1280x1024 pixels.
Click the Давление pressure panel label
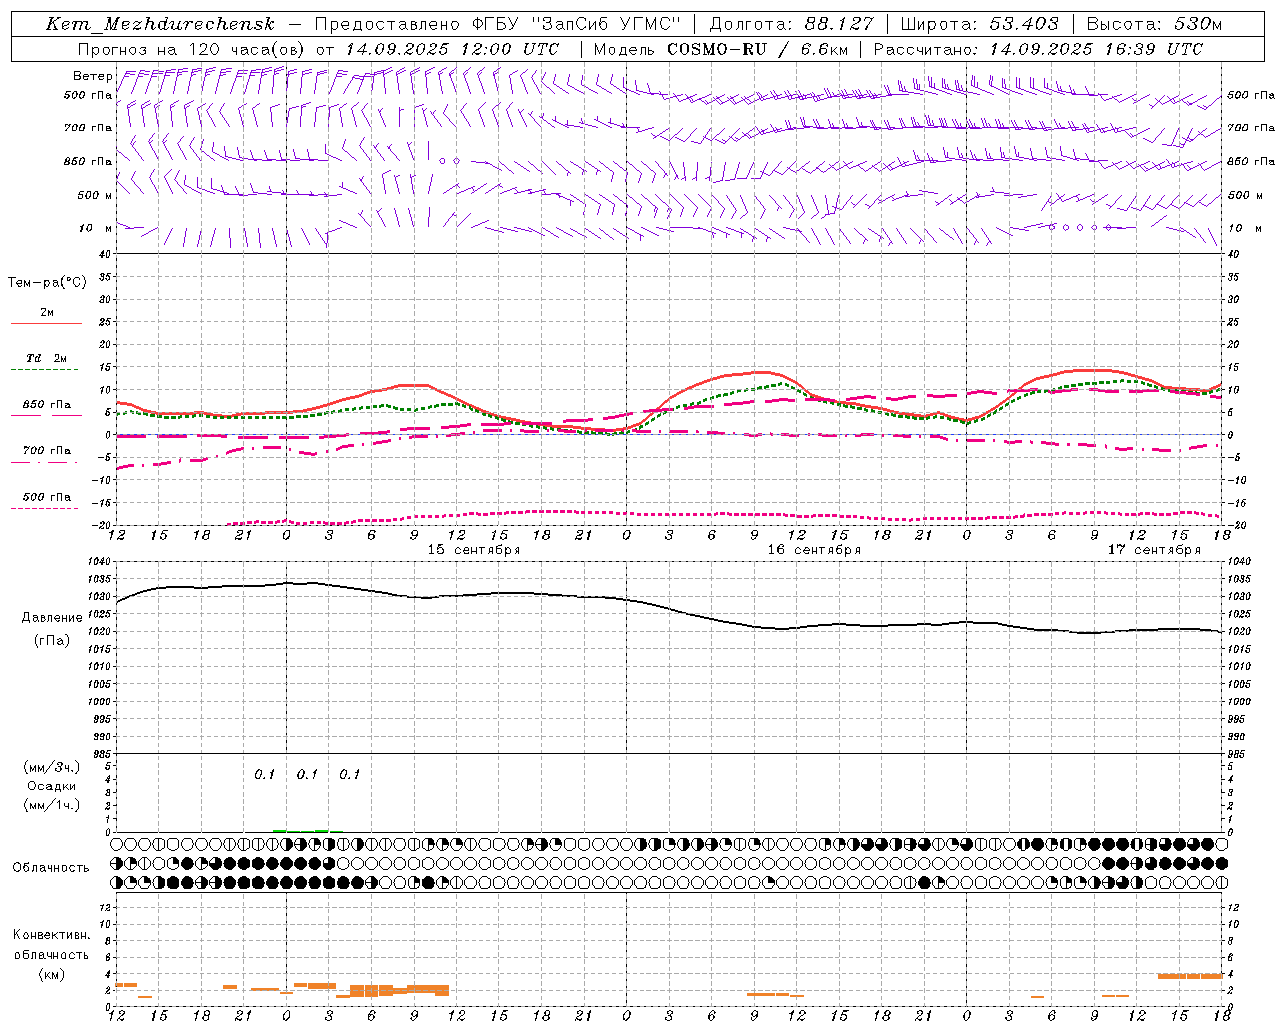tap(52, 618)
